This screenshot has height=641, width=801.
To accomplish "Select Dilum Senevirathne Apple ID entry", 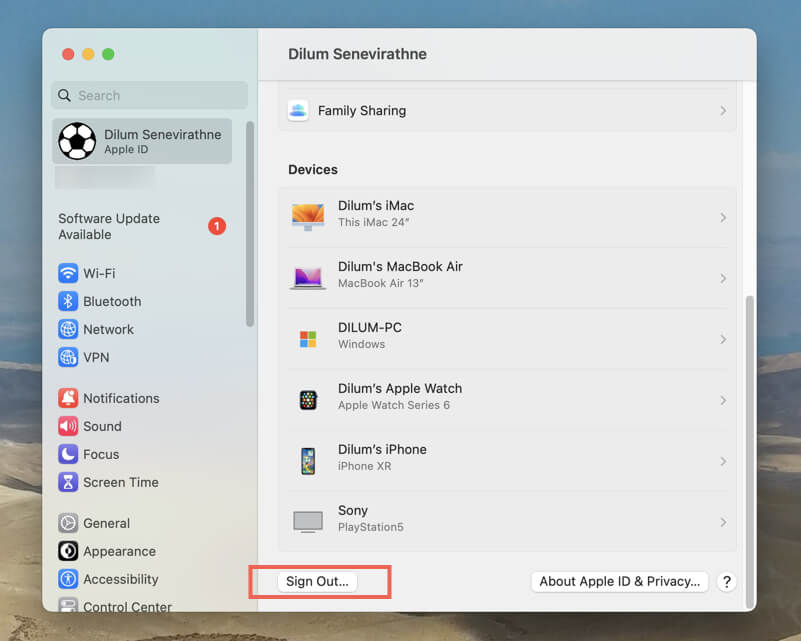I will coord(142,141).
